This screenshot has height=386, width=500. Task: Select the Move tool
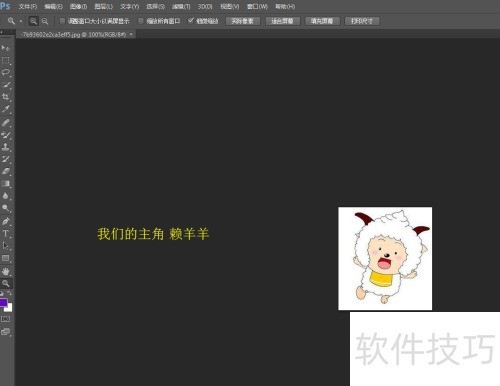(6, 48)
